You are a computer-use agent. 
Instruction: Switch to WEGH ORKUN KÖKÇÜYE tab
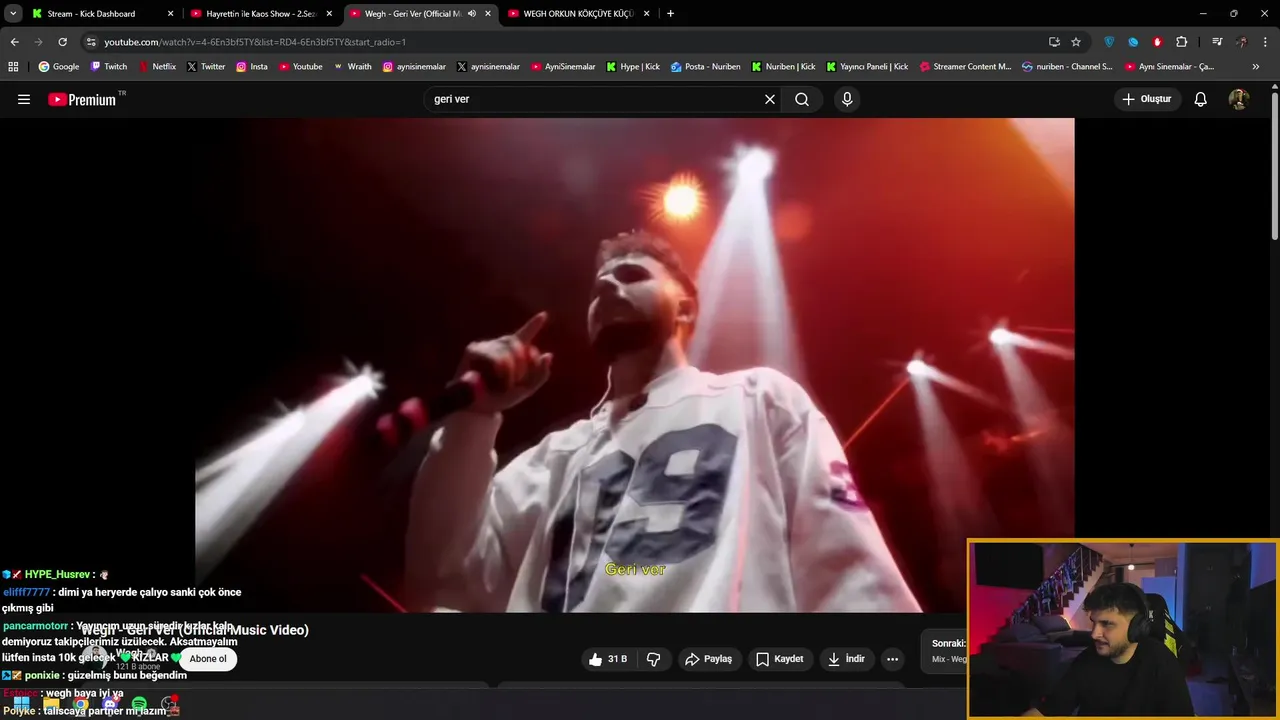(x=578, y=14)
